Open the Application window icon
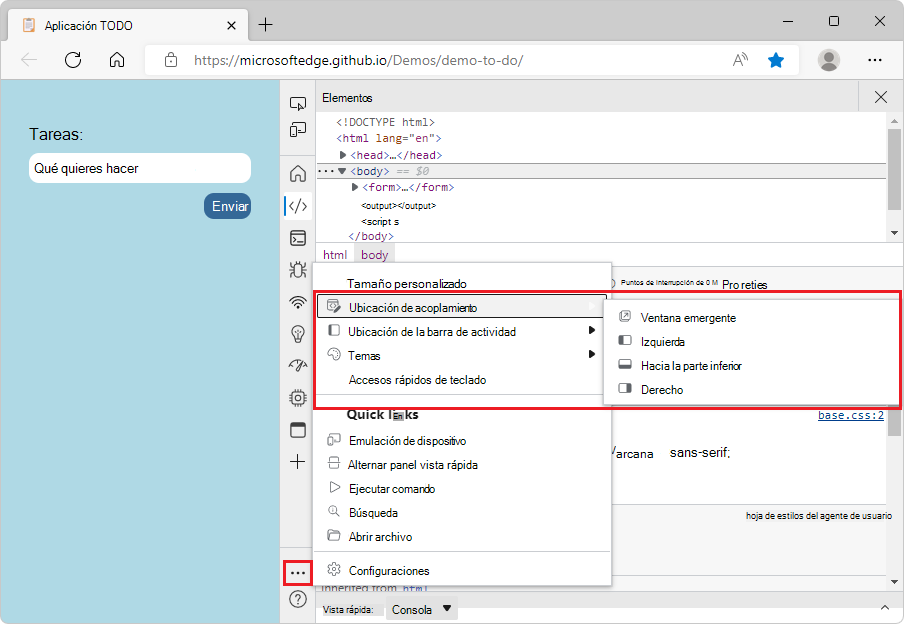This screenshot has height=624, width=904. pyautogui.click(x=297, y=430)
